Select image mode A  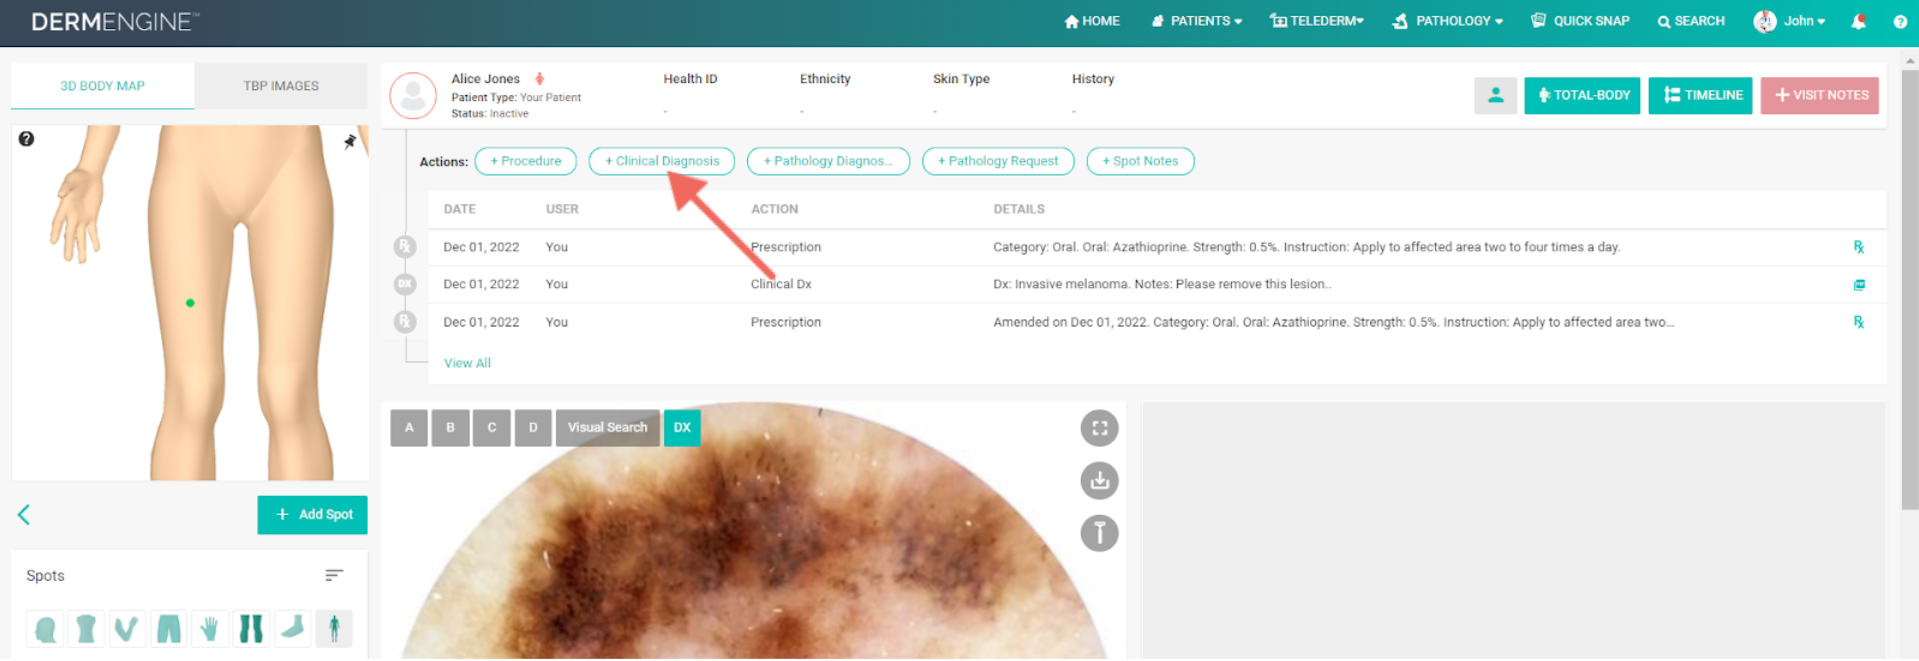pos(409,428)
